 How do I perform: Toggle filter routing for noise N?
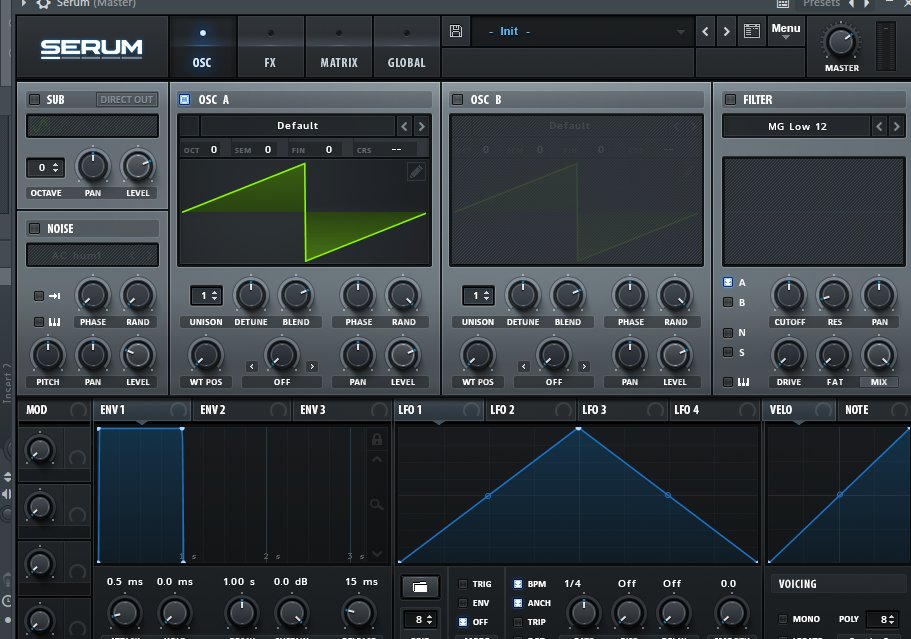click(x=728, y=333)
